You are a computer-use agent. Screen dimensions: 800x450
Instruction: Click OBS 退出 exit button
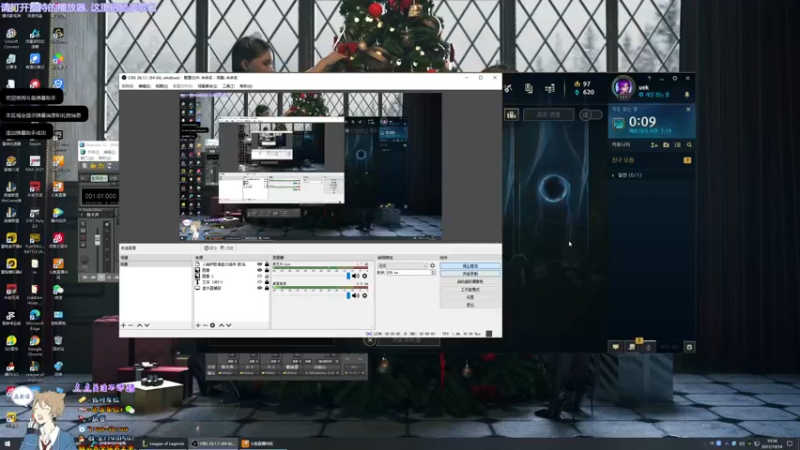coord(470,305)
